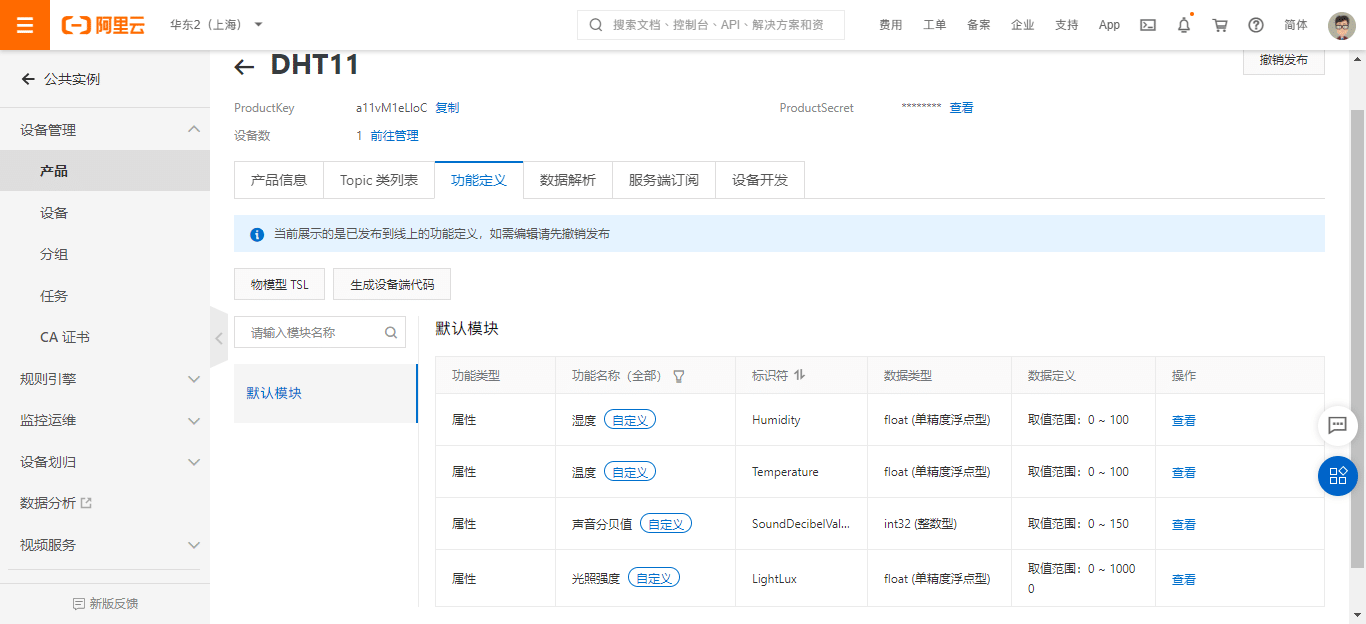Viewport: 1366px width, 624px height.
Task: Open the shopping cart icon
Action: click(1220, 25)
